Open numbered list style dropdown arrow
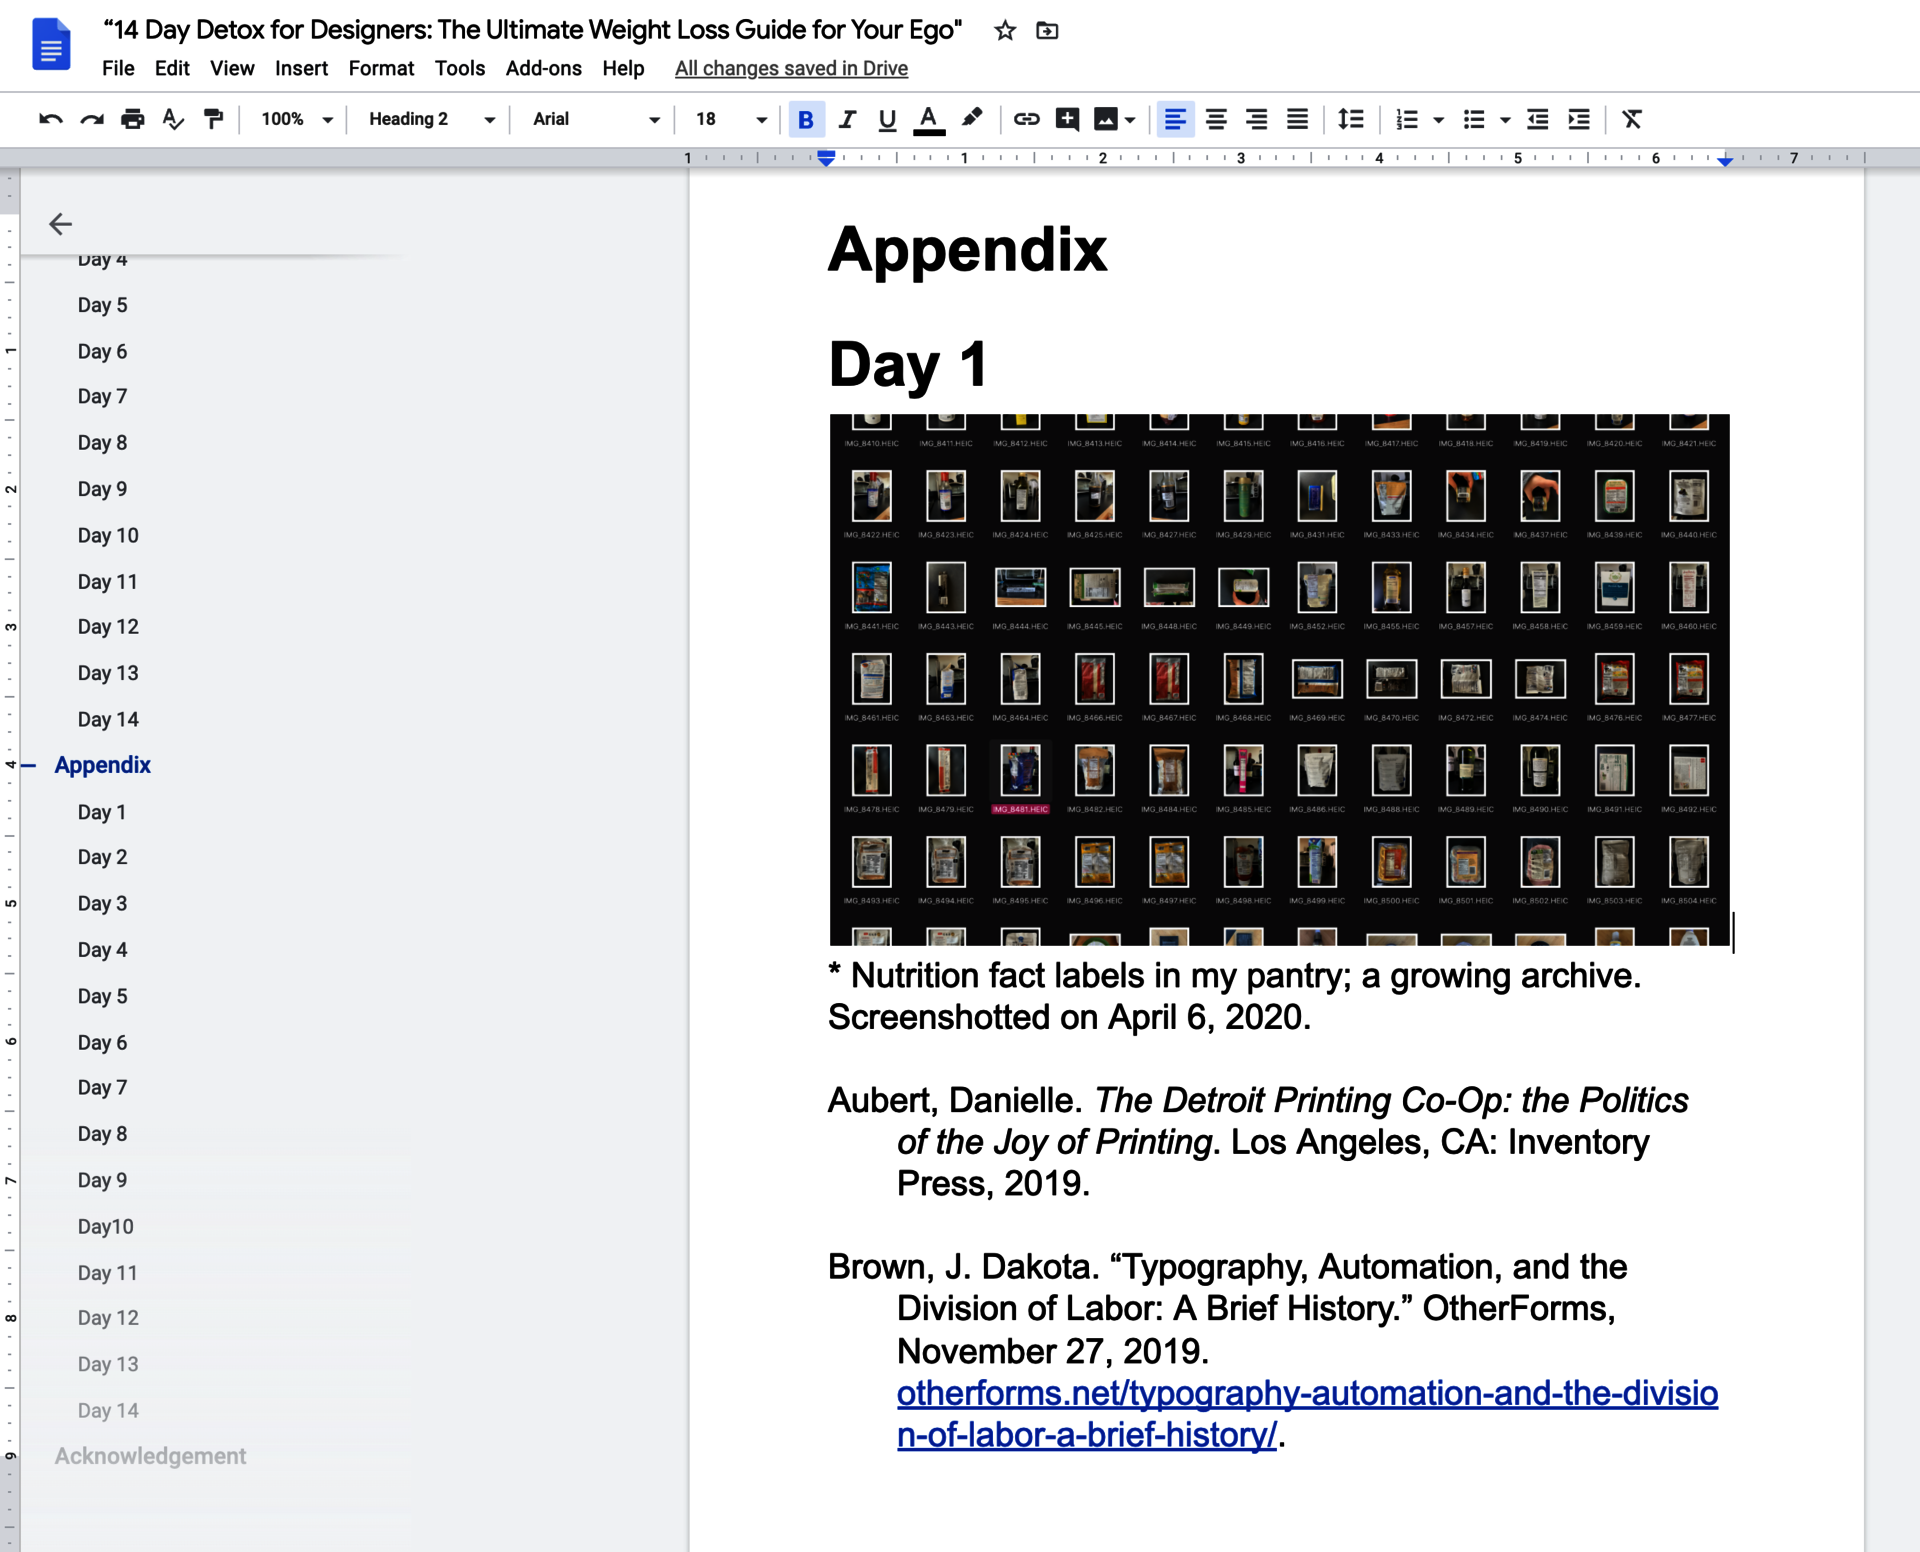 1439,120
